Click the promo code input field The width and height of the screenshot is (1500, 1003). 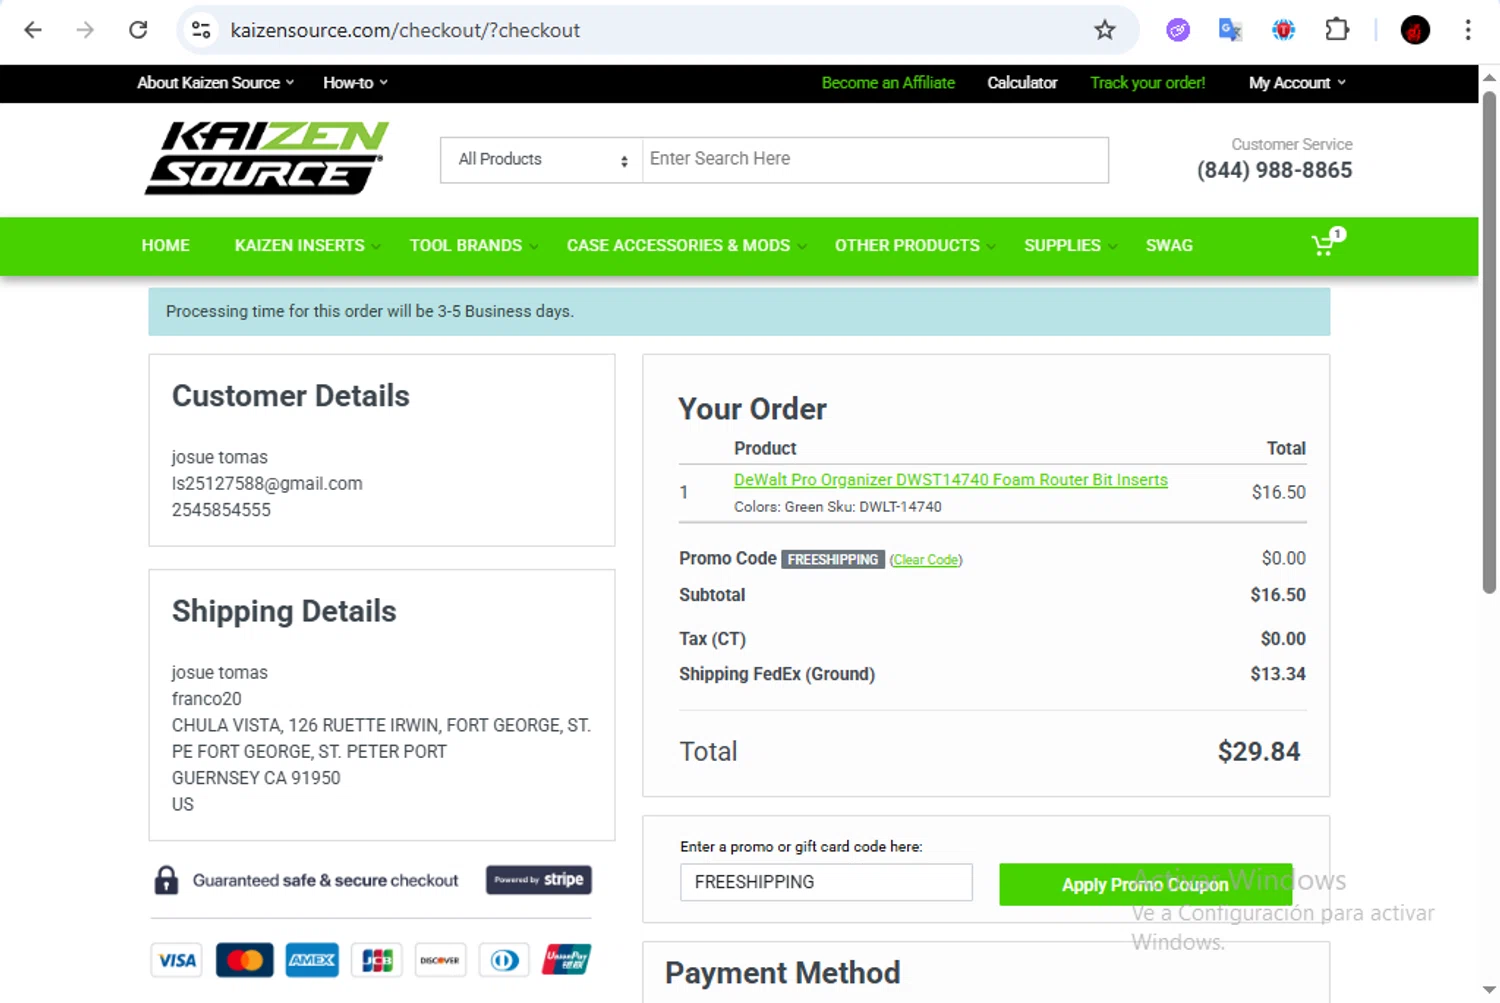(826, 882)
